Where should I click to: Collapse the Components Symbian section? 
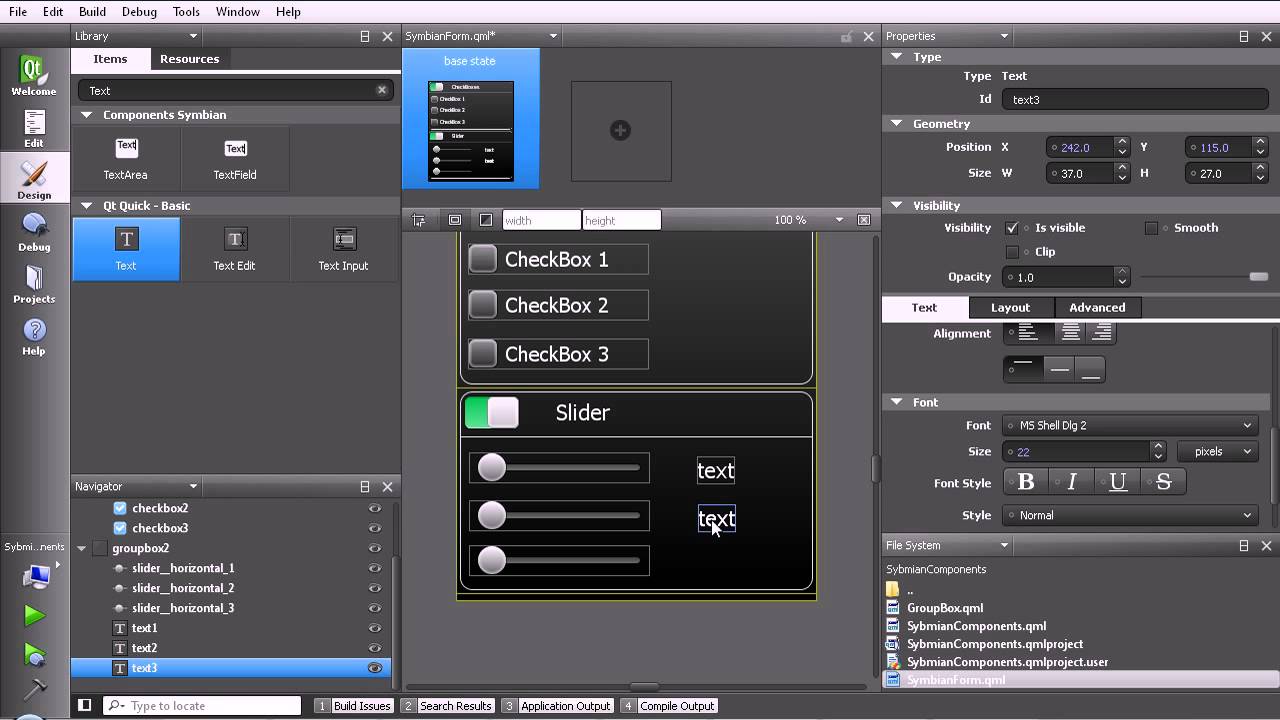pos(86,115)
